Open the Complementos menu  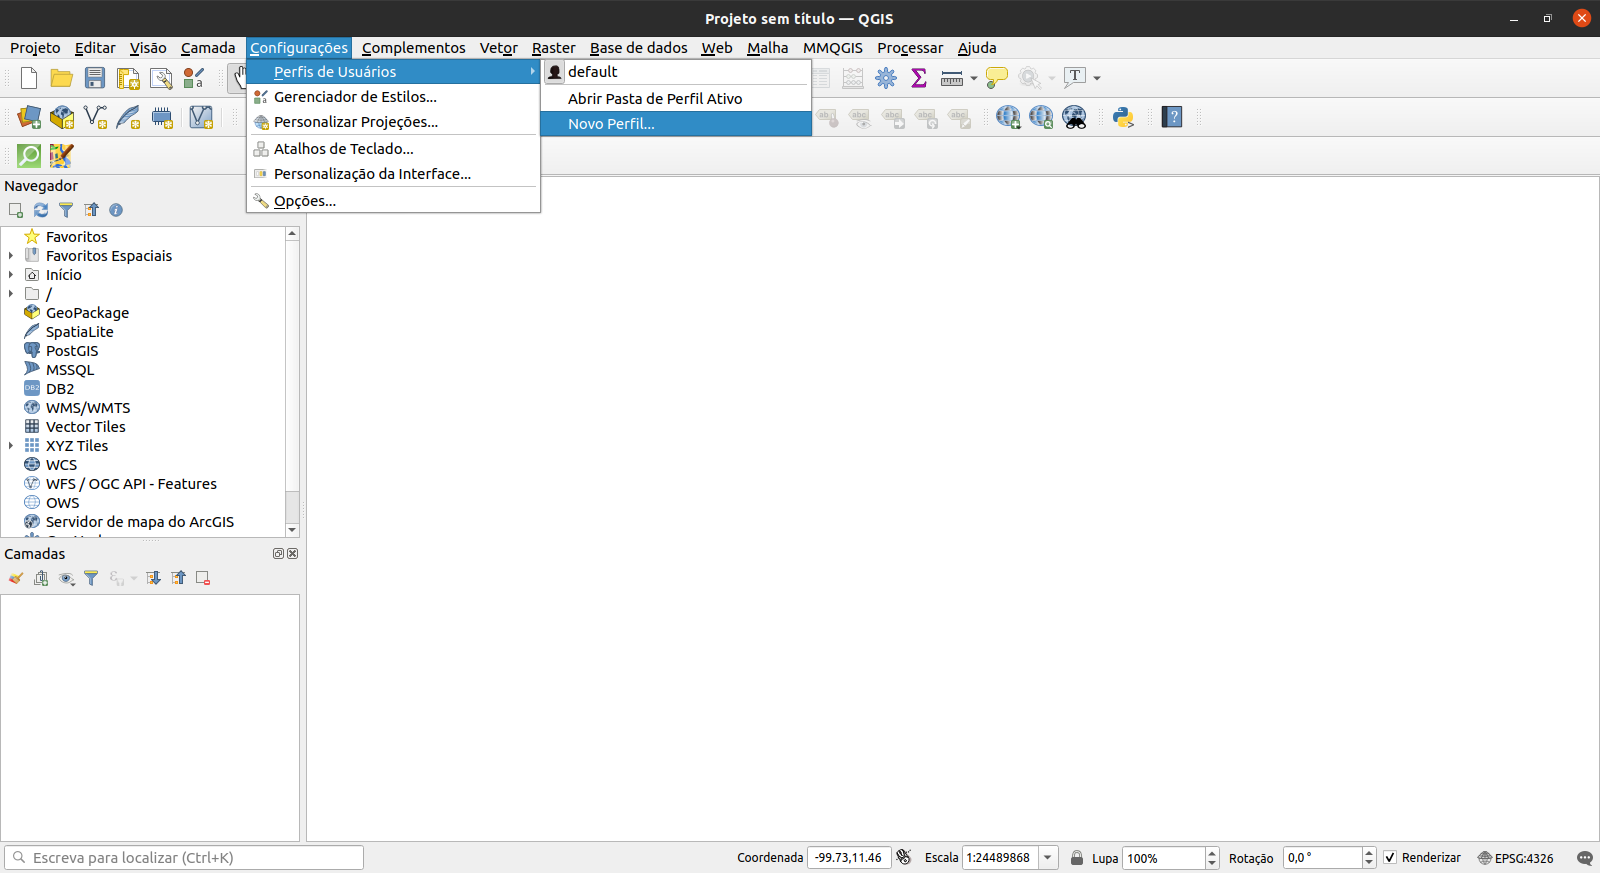coord(413,48)
